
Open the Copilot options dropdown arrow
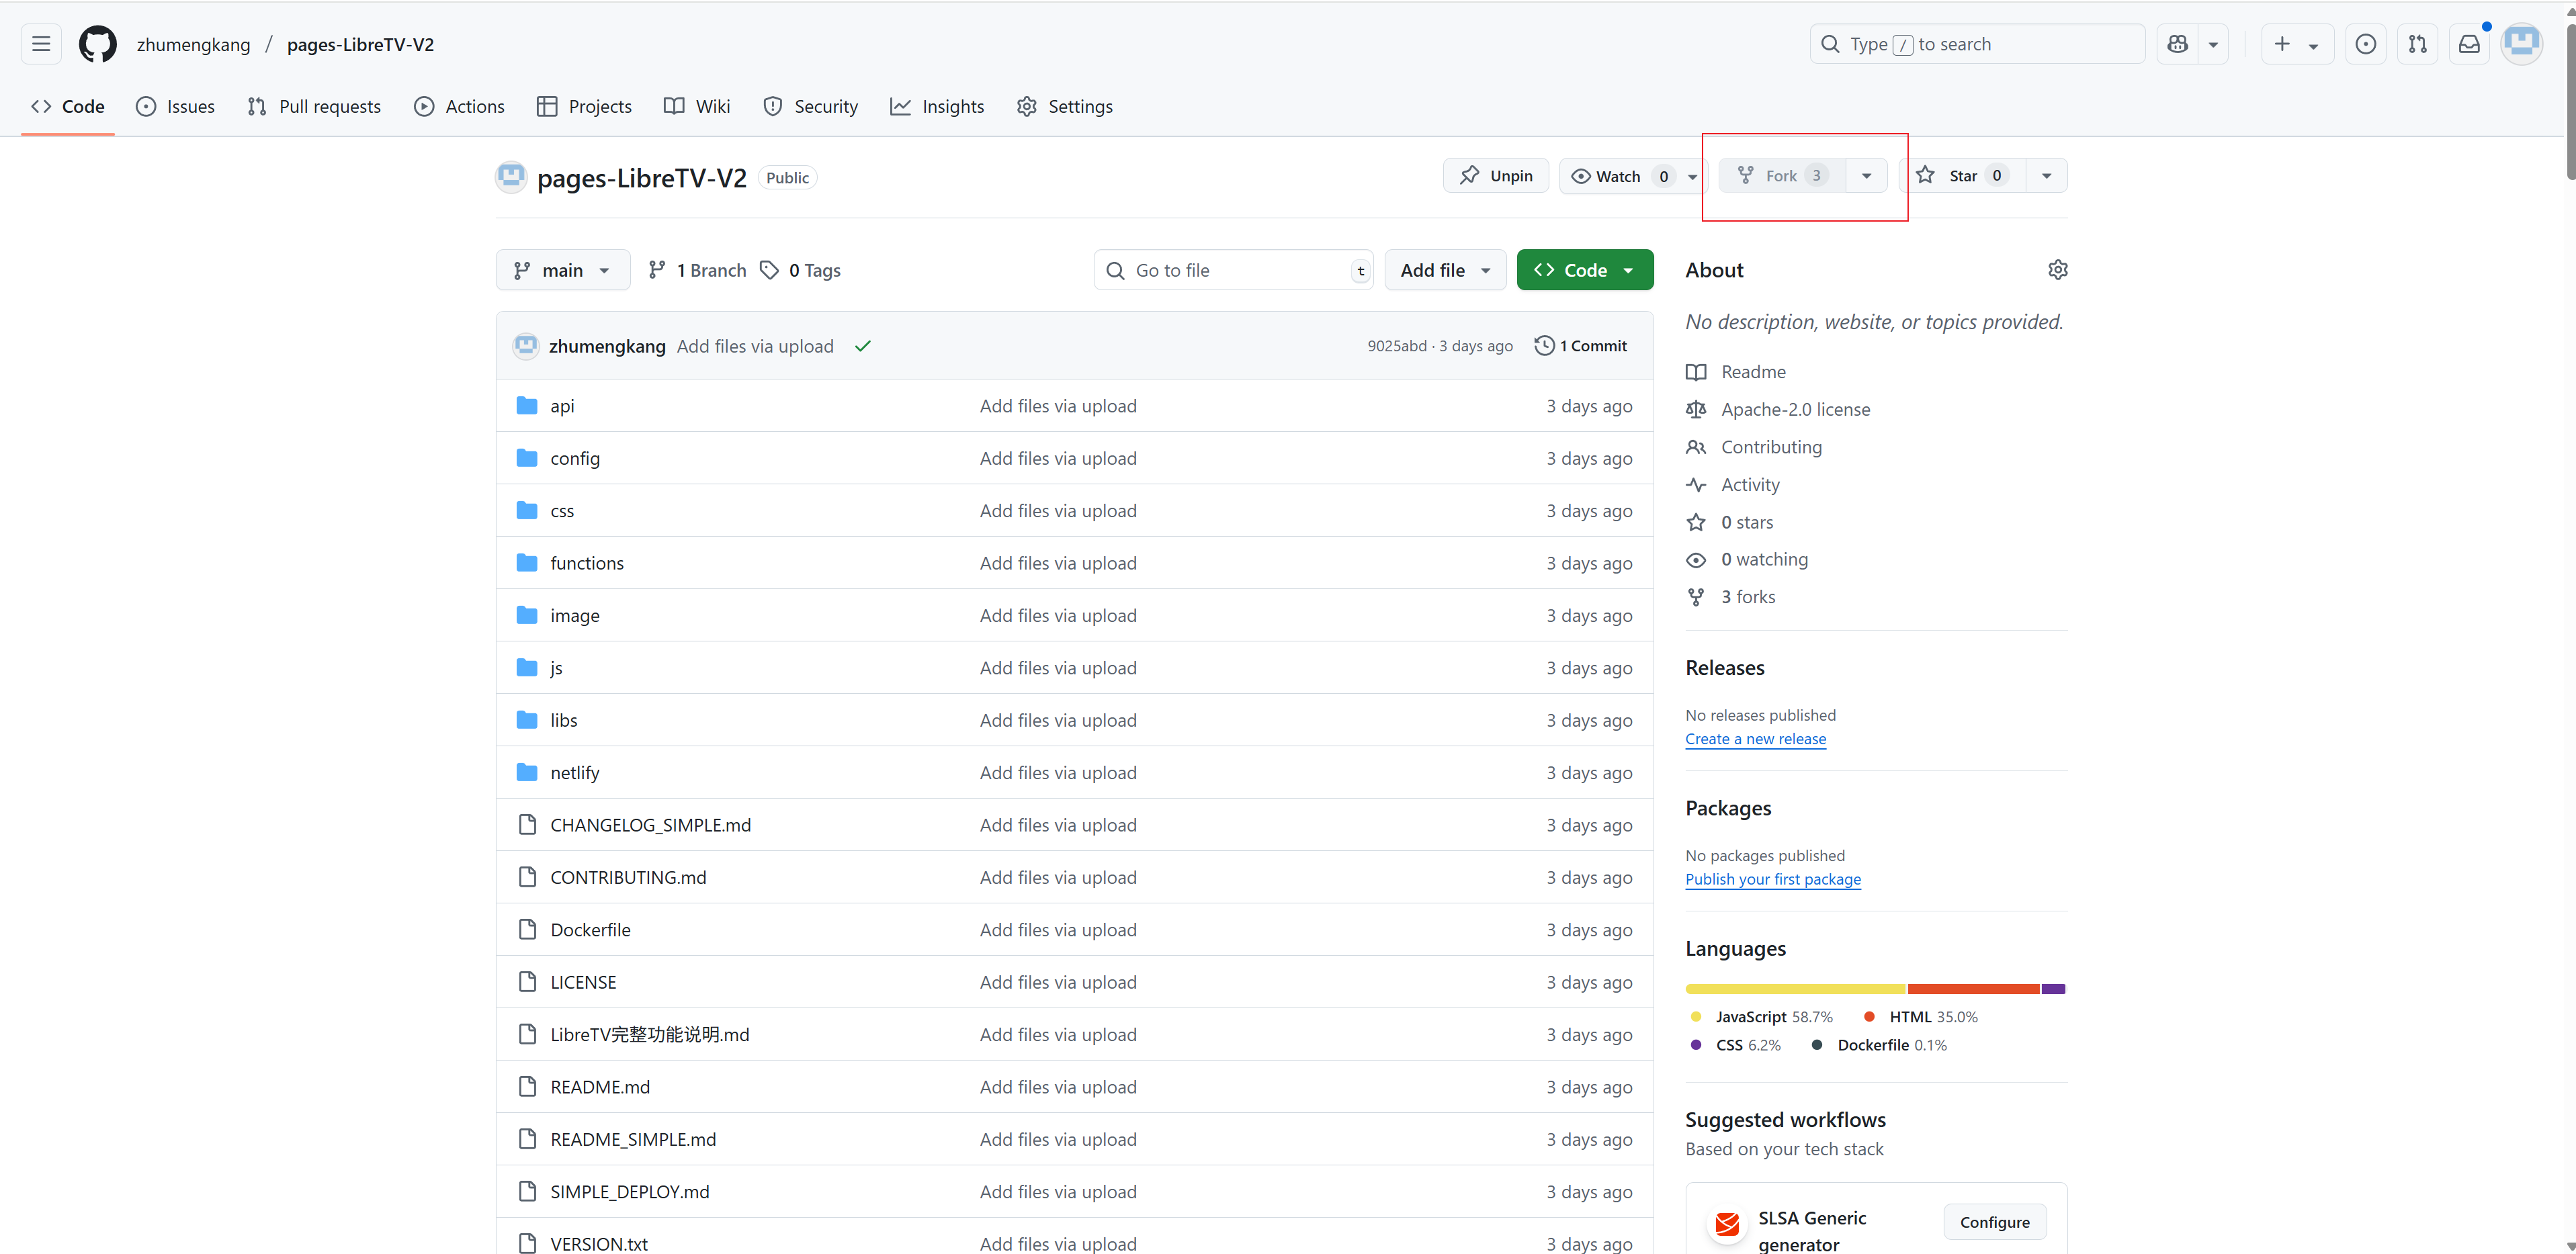click(2213, 44)
